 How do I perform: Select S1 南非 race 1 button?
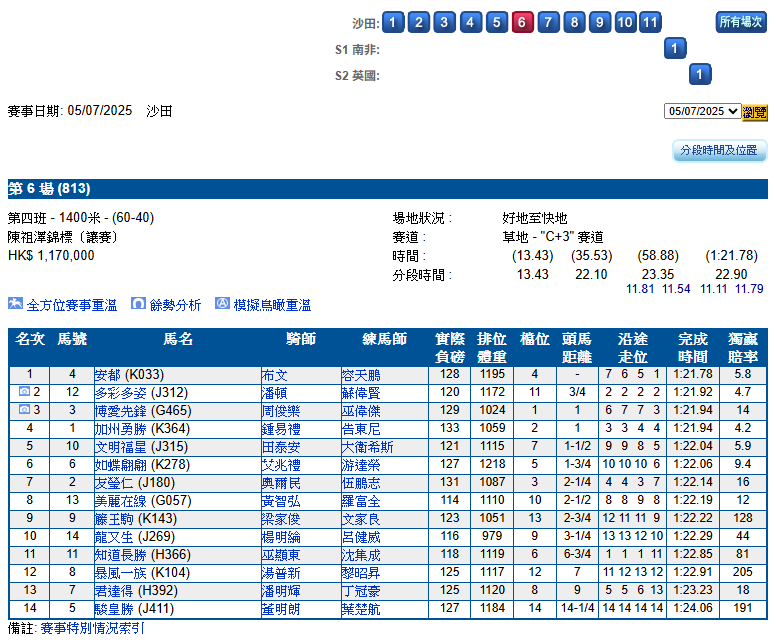[675, 48]
